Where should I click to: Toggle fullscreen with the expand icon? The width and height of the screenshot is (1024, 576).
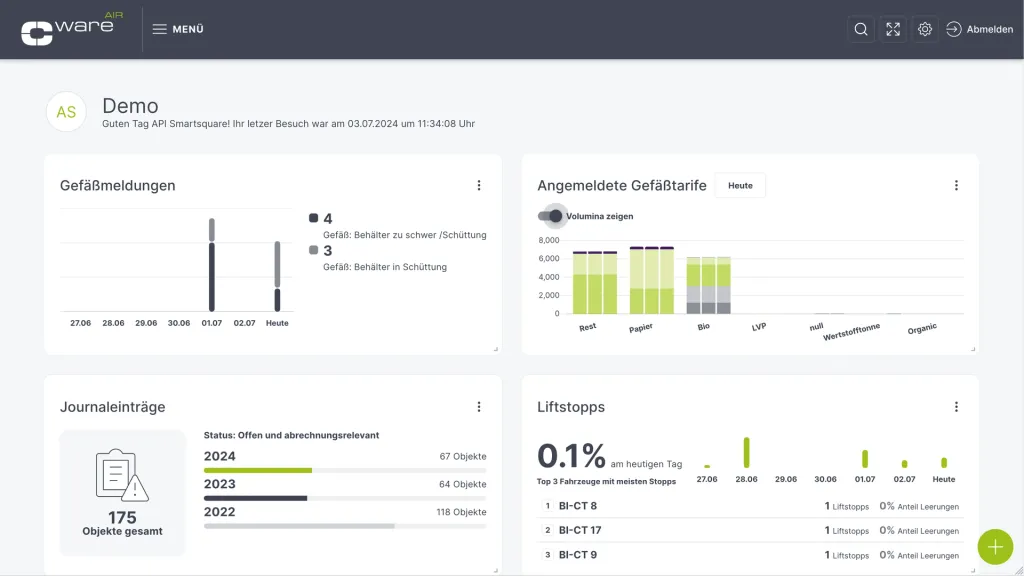click(x=893, y=29)
